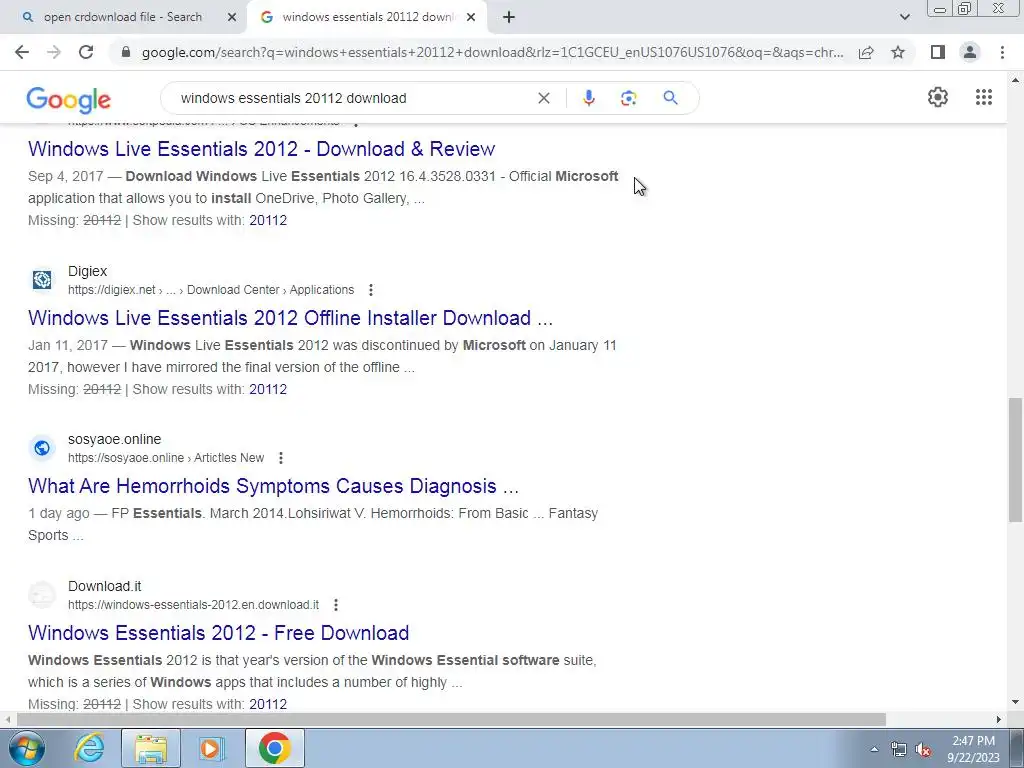Click the vertical scrollbar down arrow

(1016, 703)
